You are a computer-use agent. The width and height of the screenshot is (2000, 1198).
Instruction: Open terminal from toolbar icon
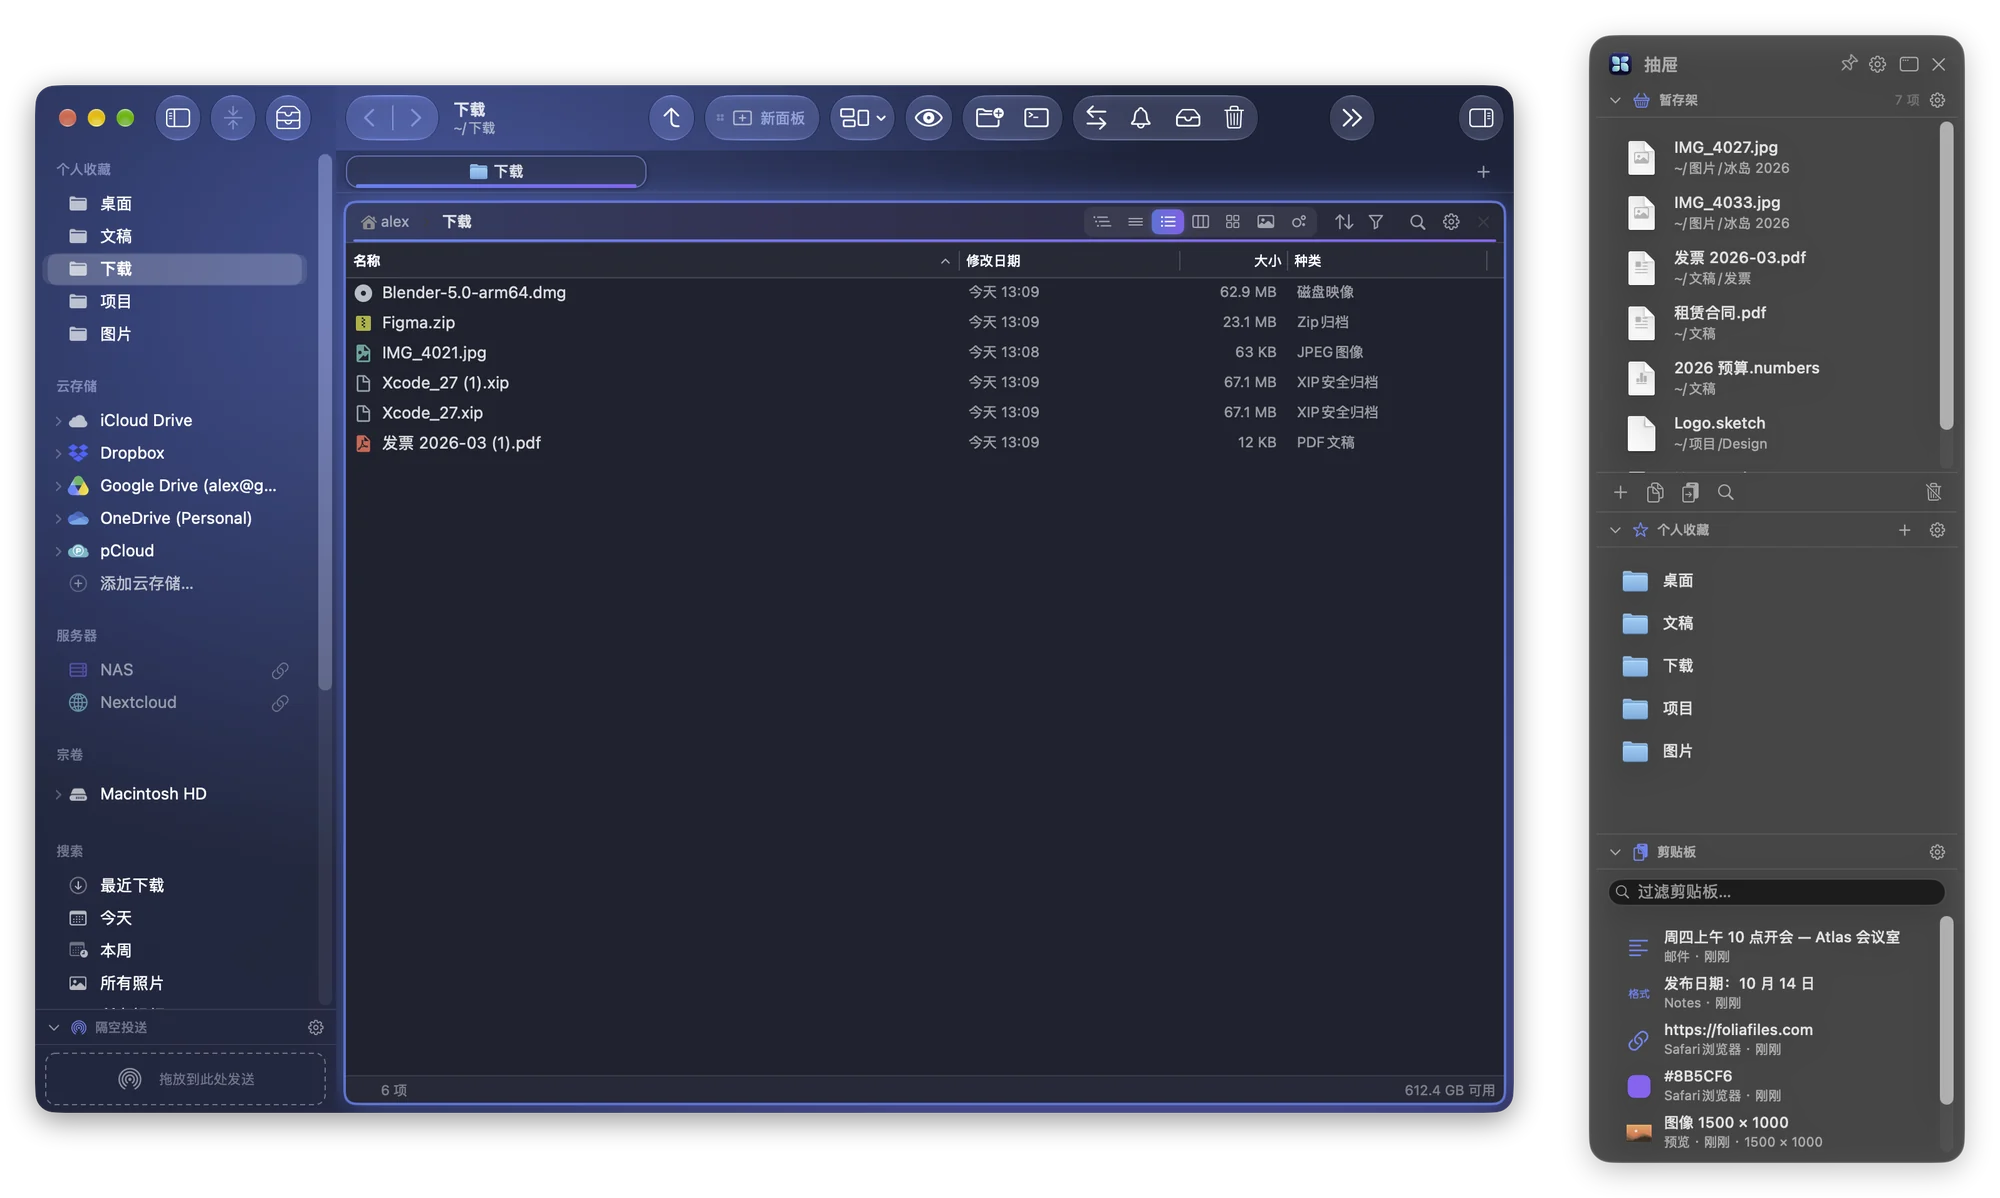(x=1036, y=118)
